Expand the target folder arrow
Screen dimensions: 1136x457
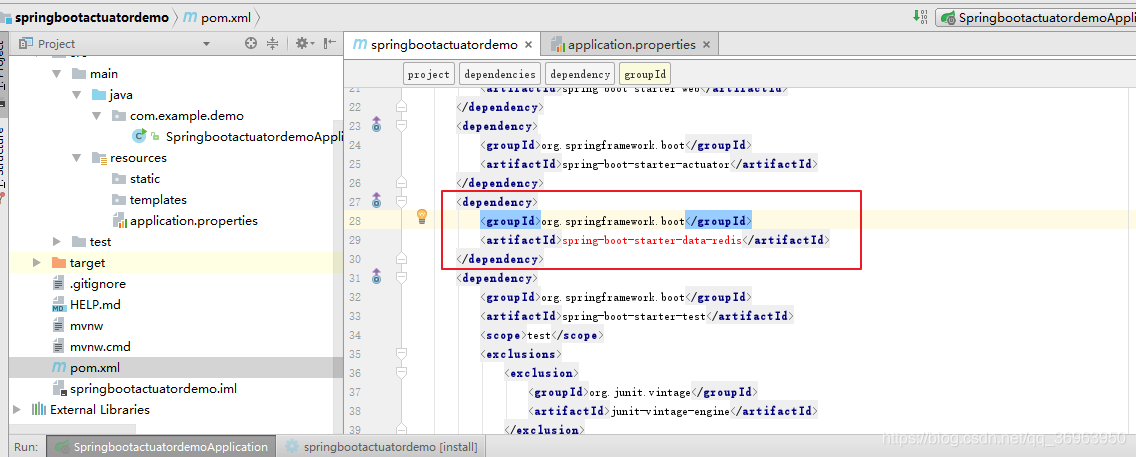pyautogui.click(x=37, y=263)
